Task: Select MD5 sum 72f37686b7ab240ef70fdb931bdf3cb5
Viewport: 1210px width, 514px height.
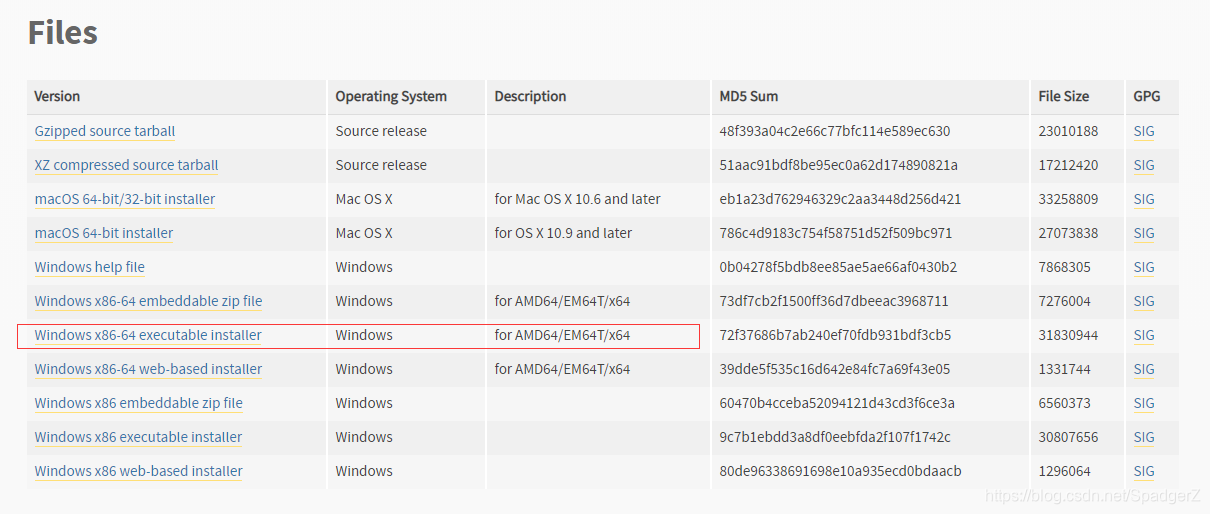Action: [835, 335]
